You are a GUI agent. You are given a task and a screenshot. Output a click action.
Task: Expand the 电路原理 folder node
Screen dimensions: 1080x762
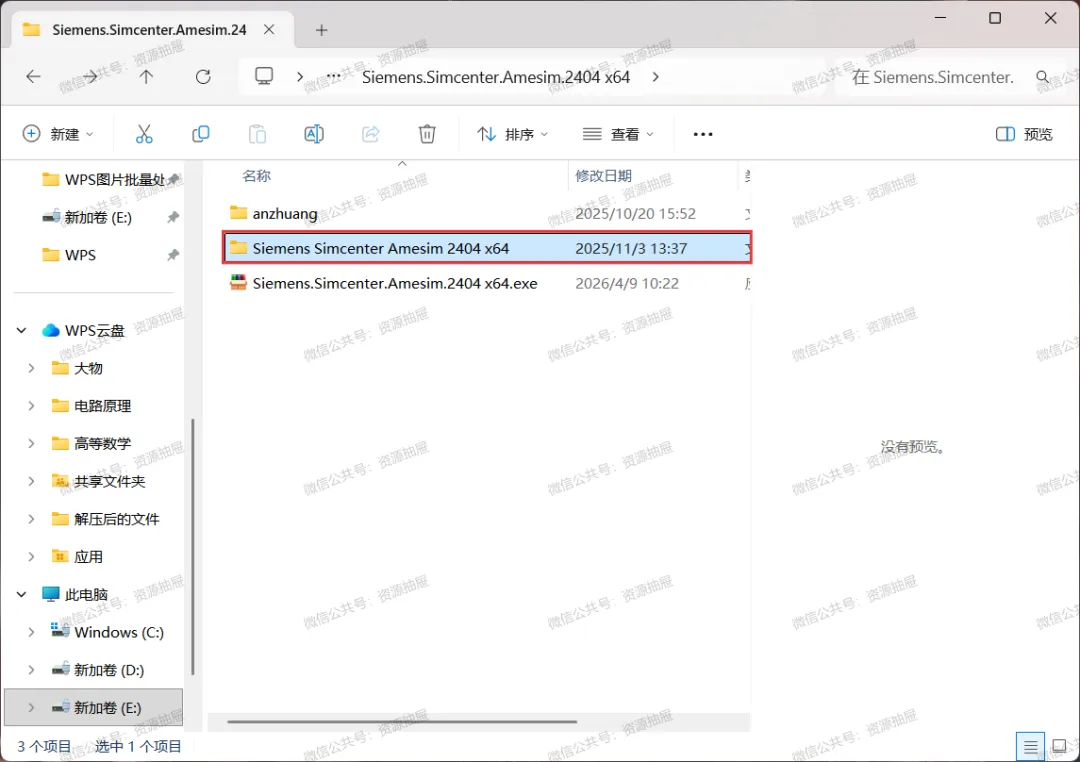point(31,406)
